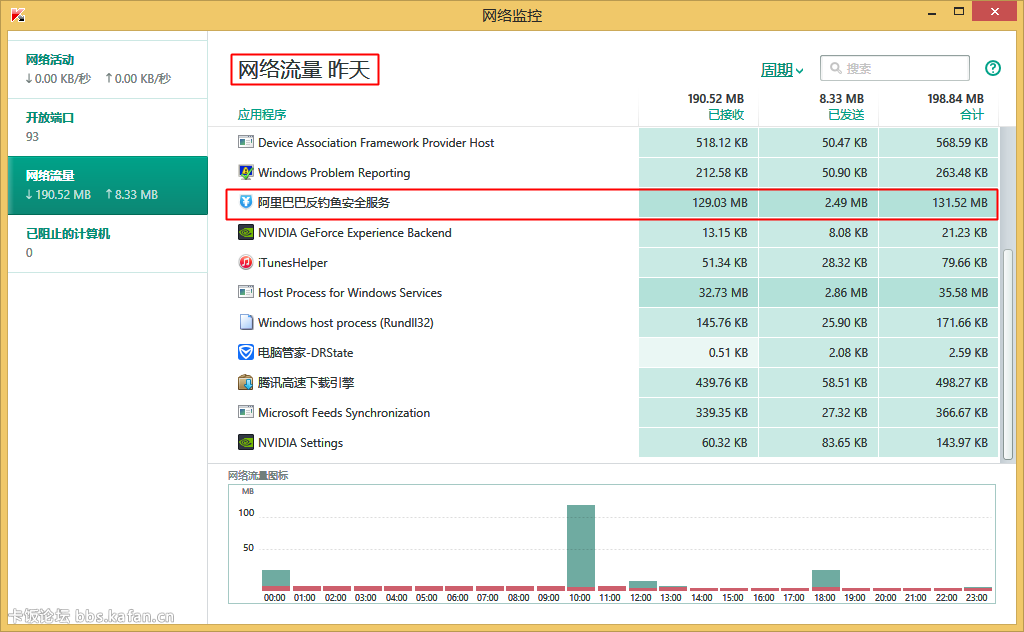
Task: Select the 18:00 traffic bar in chart
Action: pos(825,580)
